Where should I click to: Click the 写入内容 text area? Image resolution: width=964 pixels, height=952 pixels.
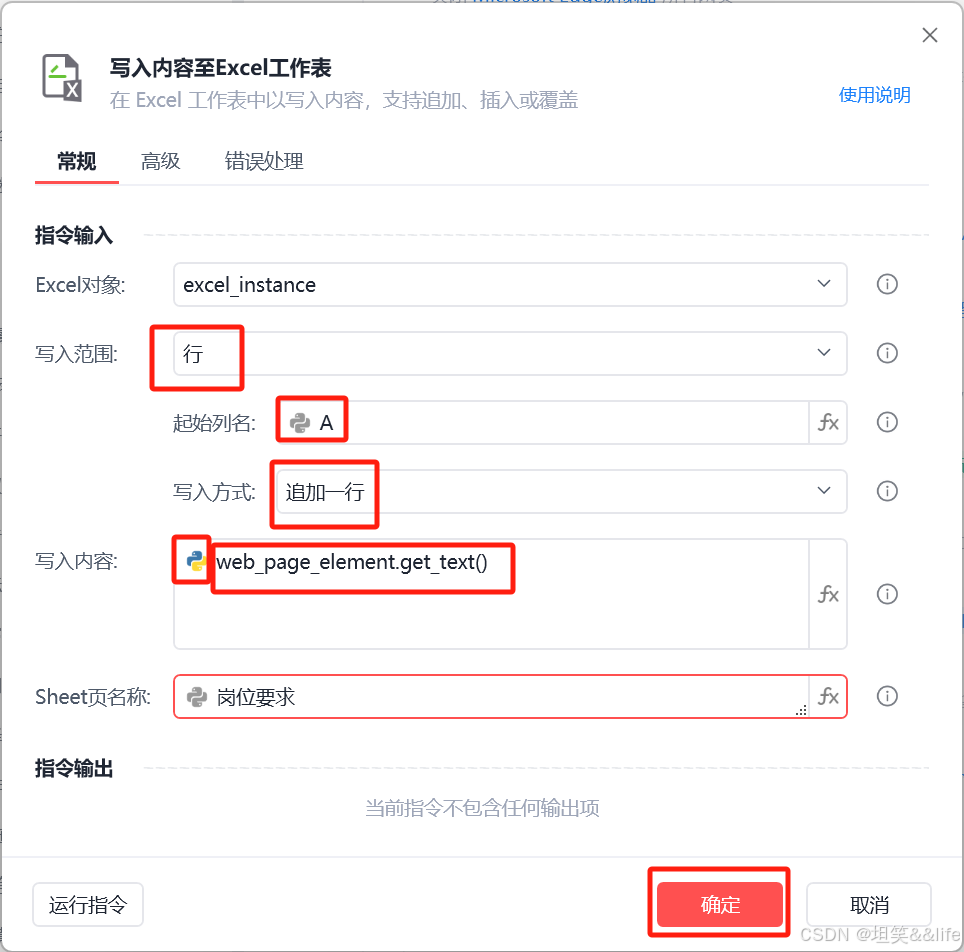(x=491, y=594)
